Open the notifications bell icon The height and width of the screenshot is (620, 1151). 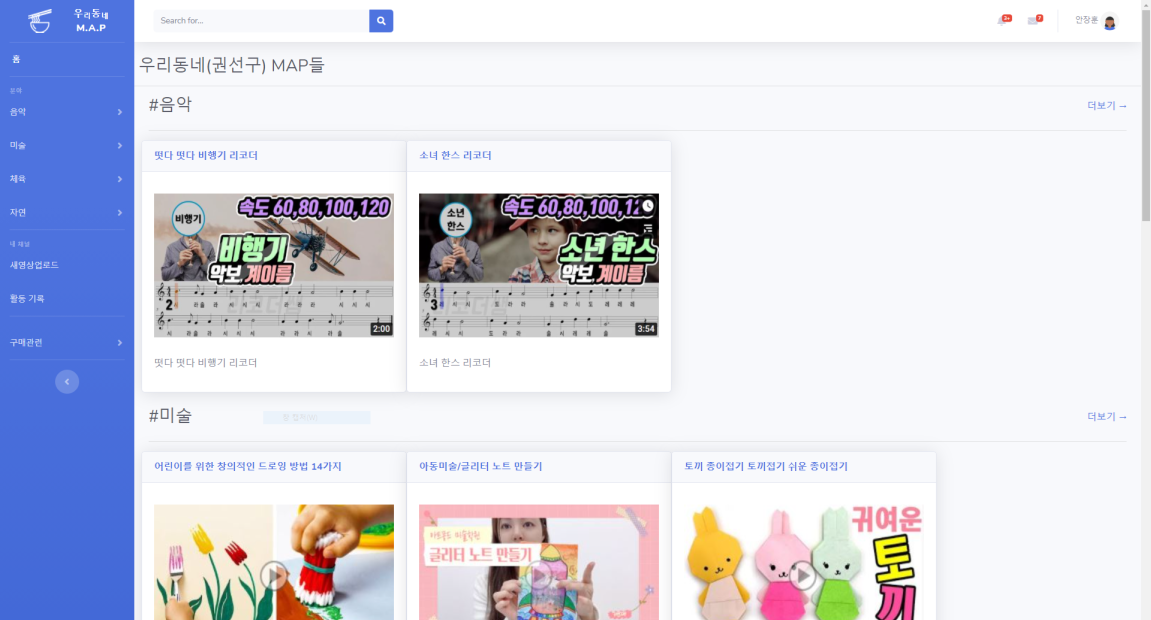coord(1003,20)
